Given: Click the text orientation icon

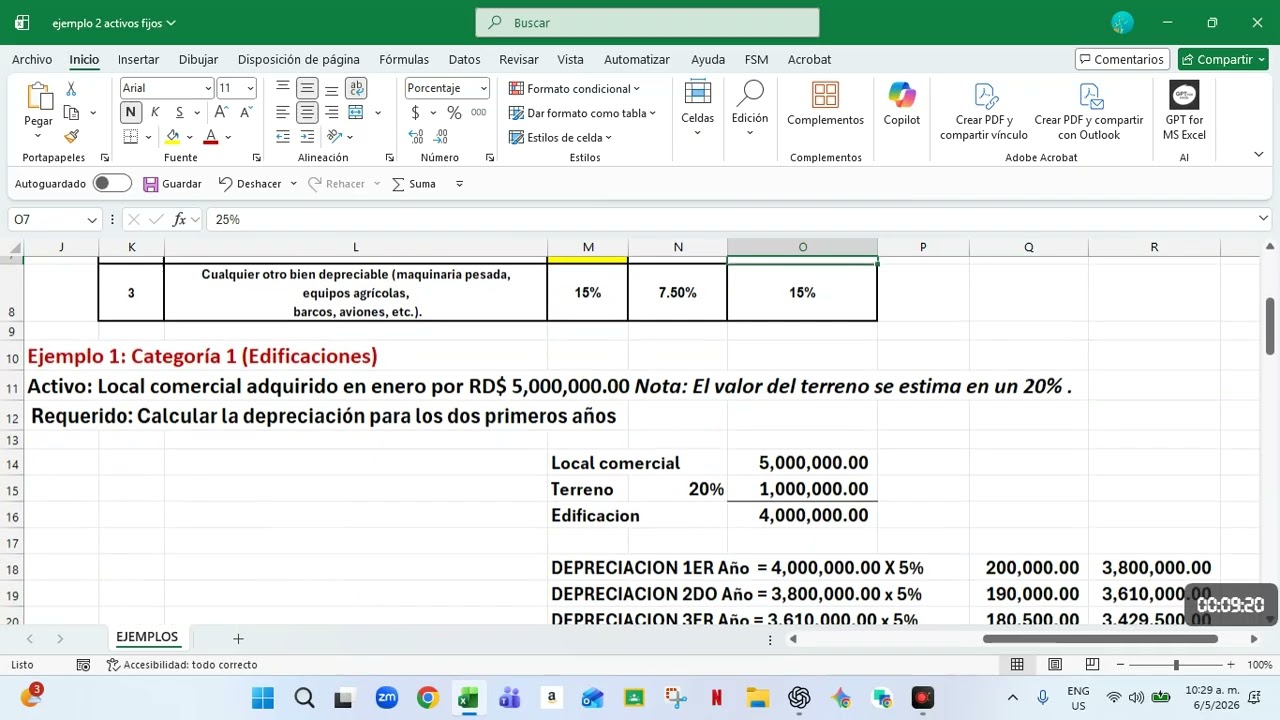Looking at the screenshot, I should coord(335,136).
